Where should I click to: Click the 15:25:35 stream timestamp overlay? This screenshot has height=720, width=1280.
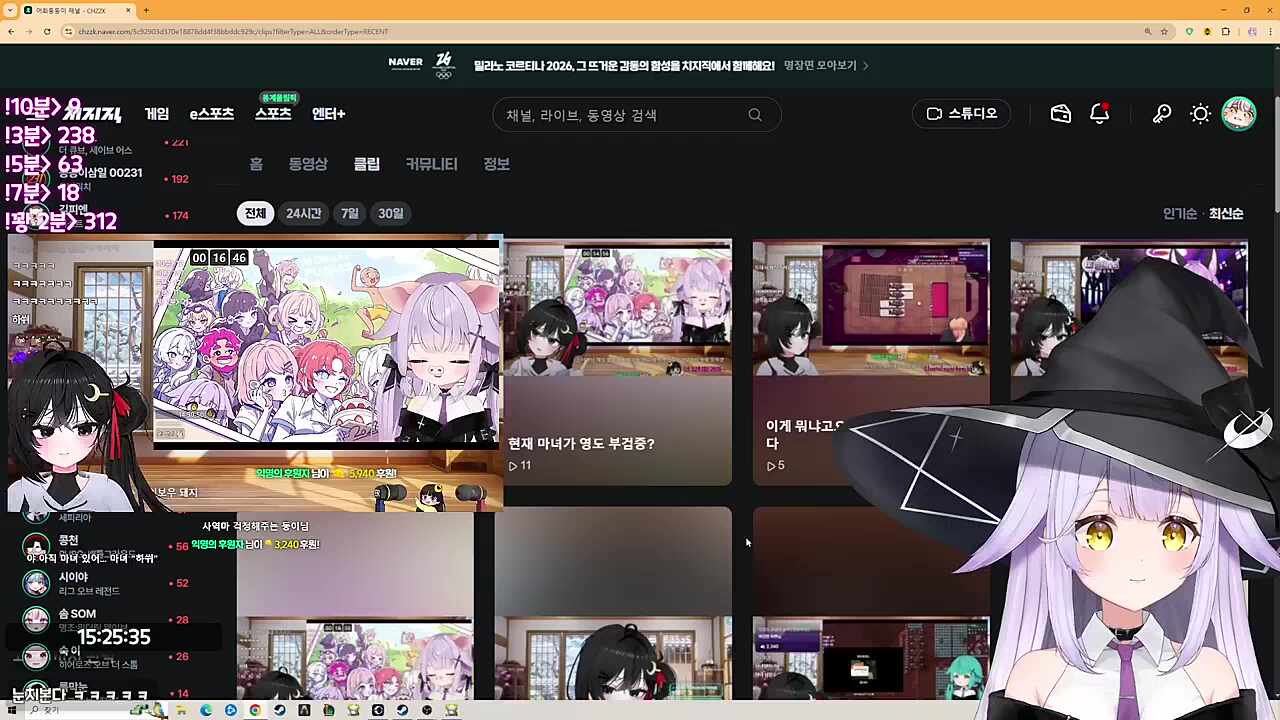(x=113, y=637)
